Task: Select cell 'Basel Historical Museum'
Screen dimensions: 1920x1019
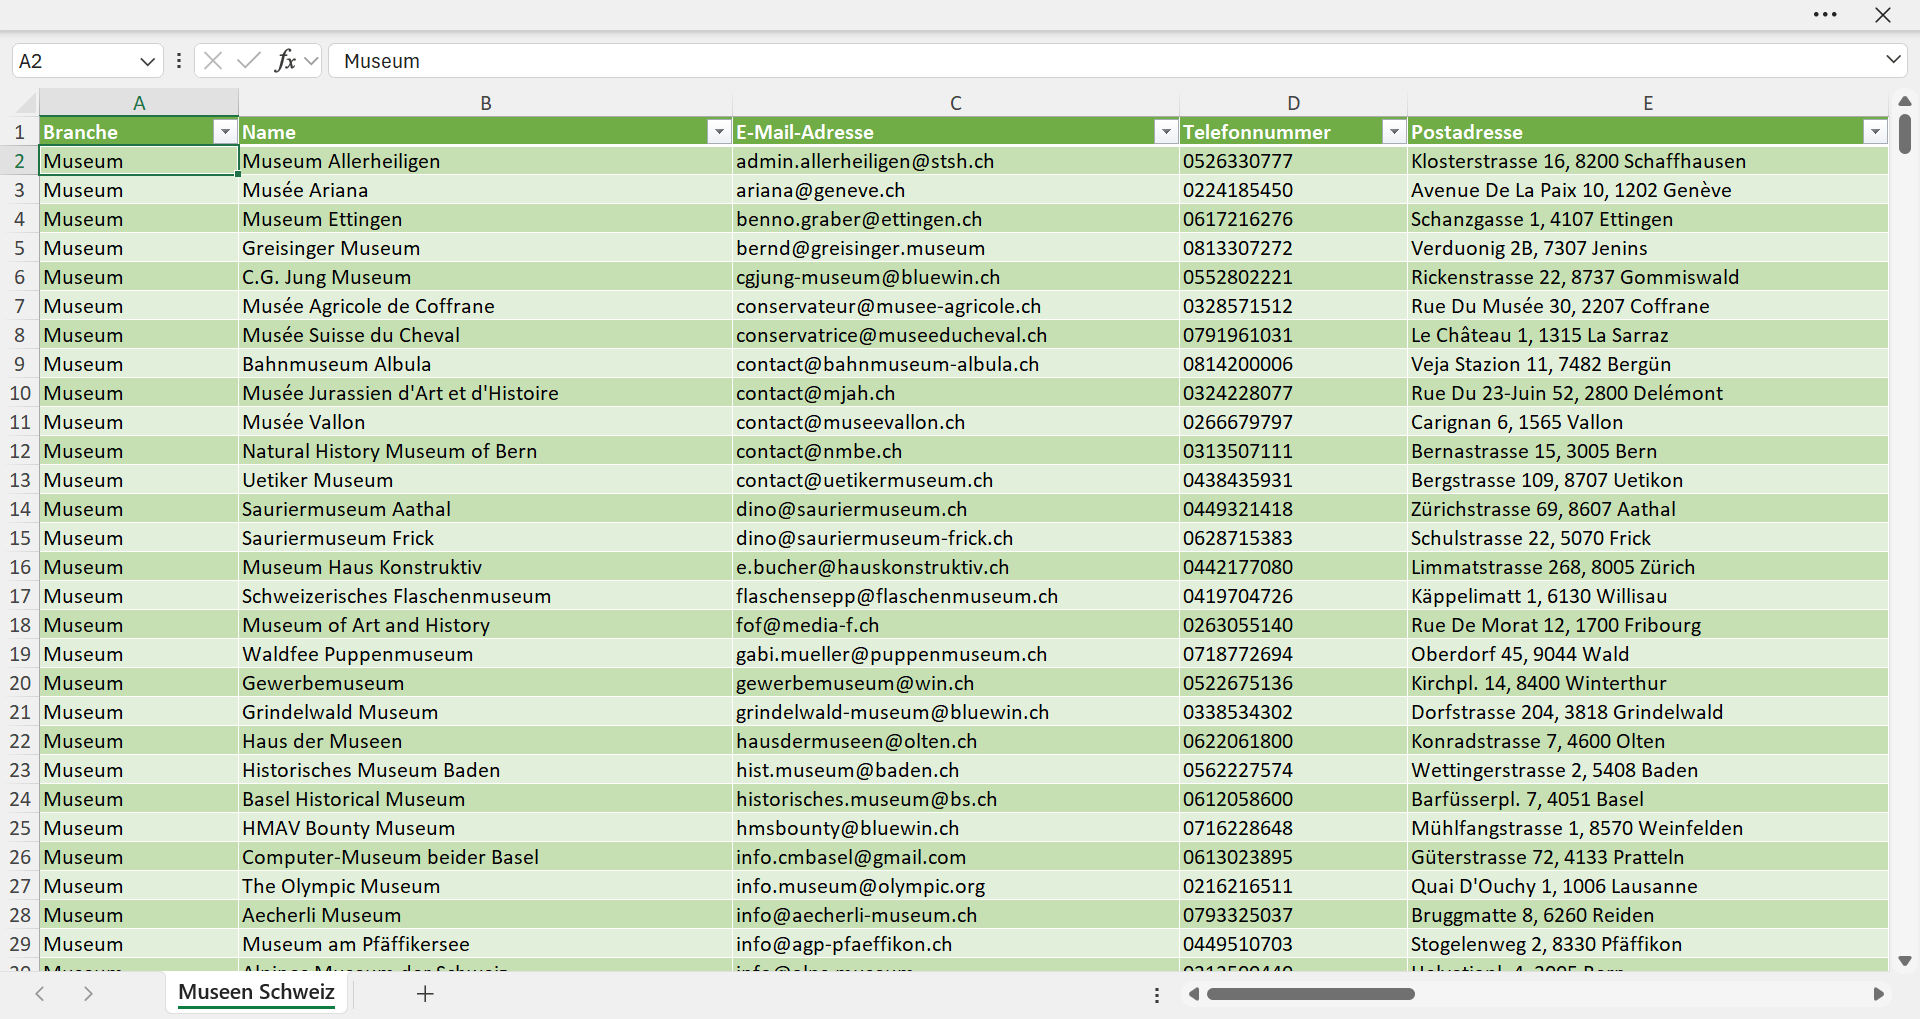Action: click(x=486, y=799)
